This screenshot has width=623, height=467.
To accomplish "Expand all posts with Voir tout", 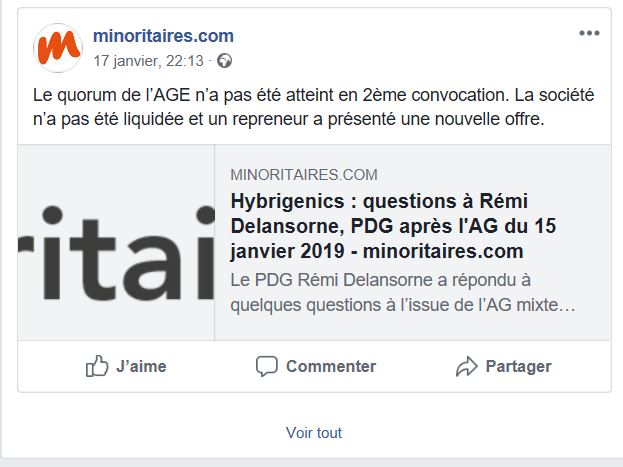I will [x=314, y=432].
